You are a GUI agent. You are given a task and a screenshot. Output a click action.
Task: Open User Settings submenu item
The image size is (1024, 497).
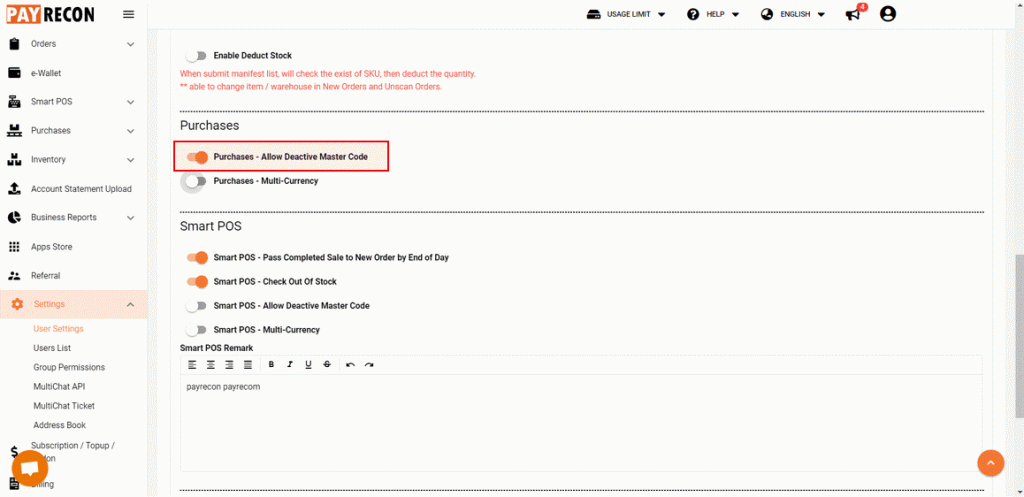(58, 329)
